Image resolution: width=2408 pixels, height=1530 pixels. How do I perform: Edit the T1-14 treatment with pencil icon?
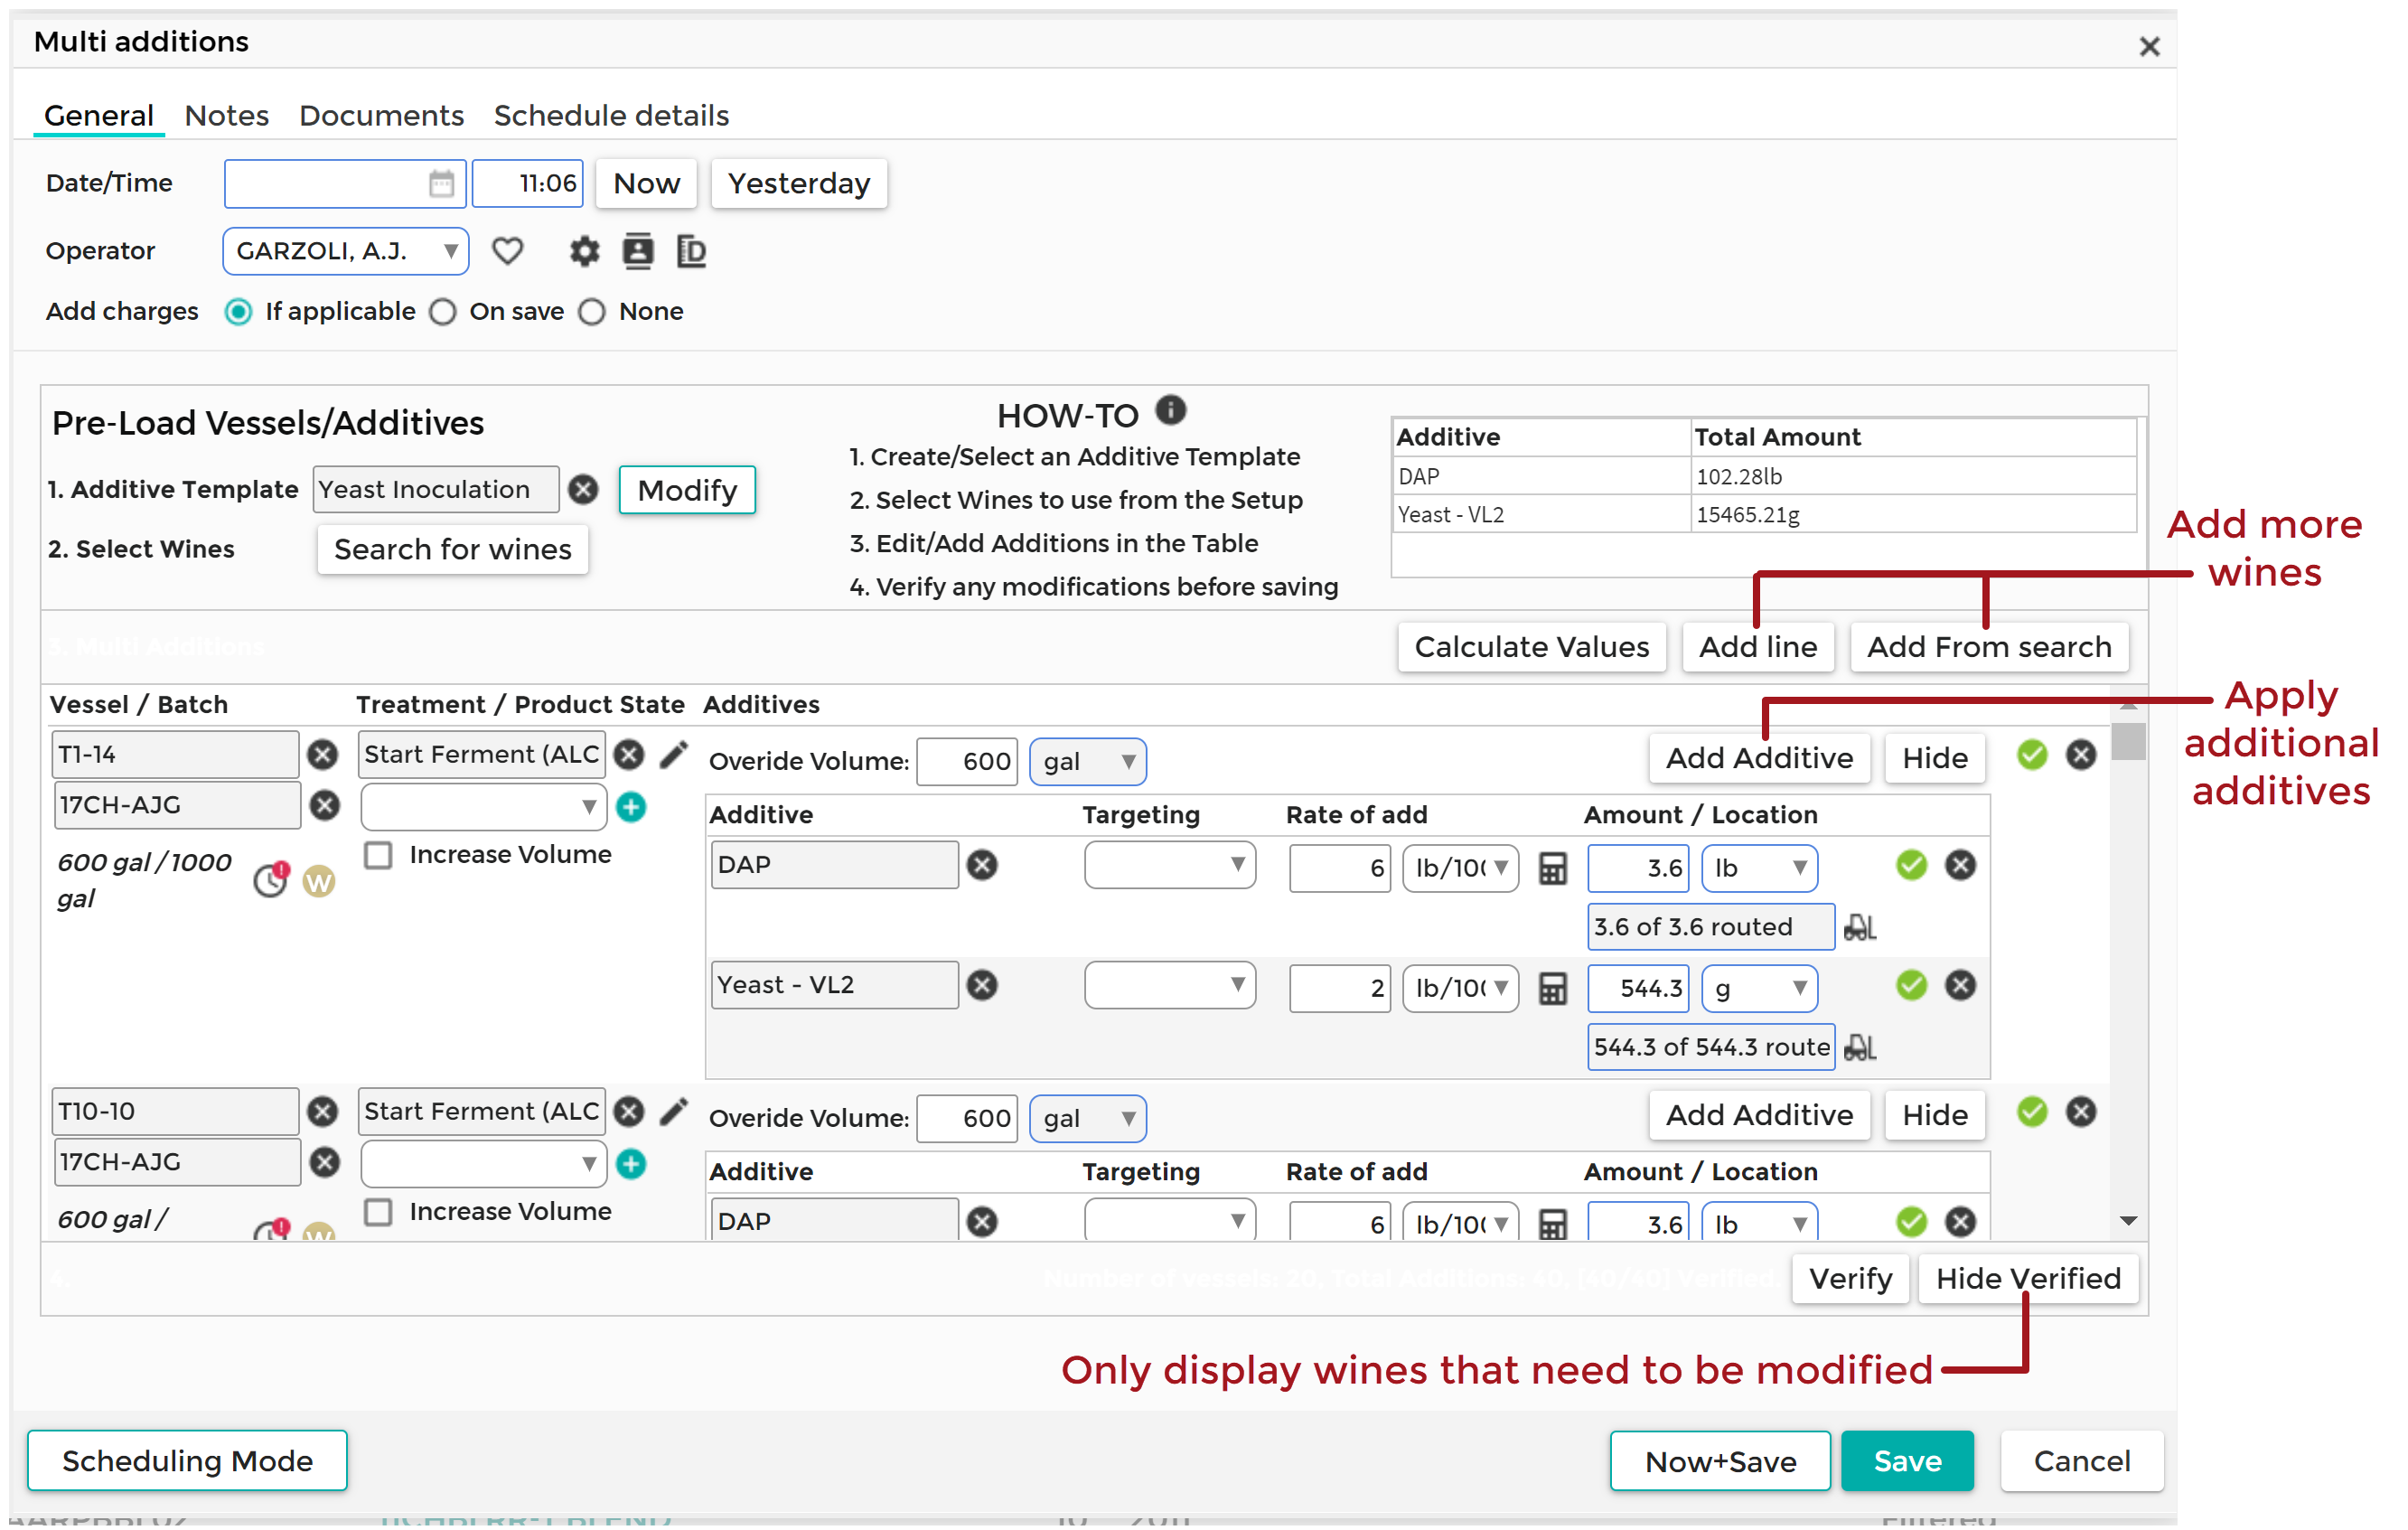pyautogui.click(x=674, y=755)
